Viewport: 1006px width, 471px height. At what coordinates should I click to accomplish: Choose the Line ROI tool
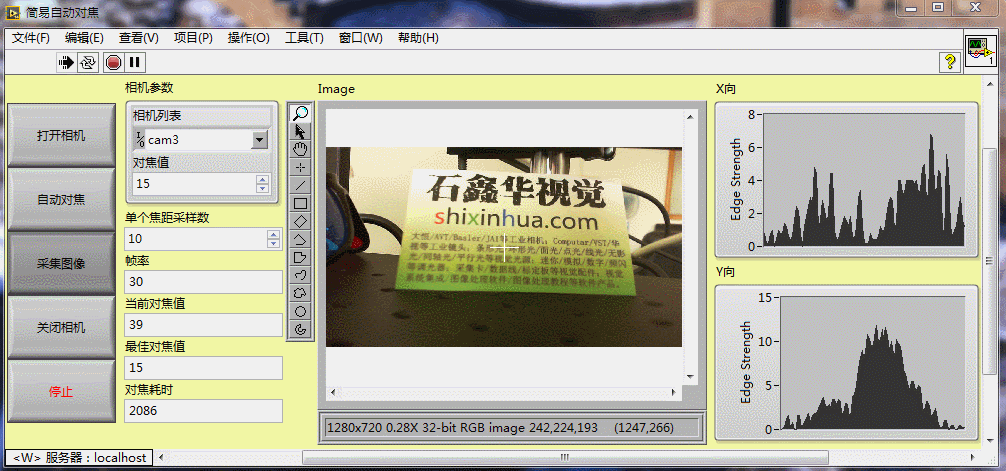300,184
